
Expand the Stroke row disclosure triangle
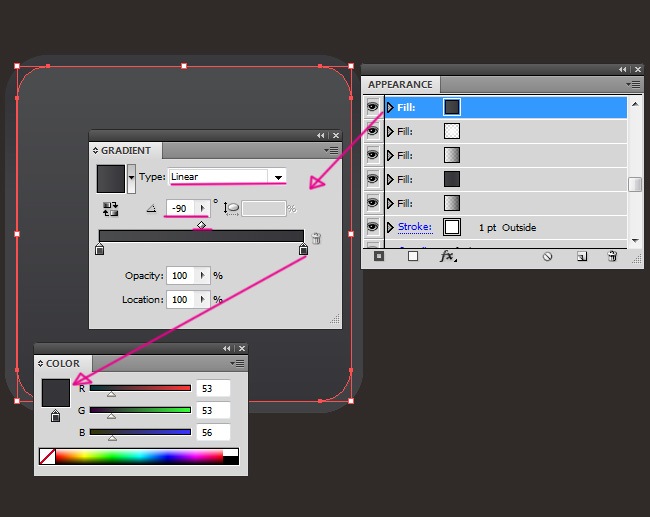pyautogui.click(x=390, y=227)
